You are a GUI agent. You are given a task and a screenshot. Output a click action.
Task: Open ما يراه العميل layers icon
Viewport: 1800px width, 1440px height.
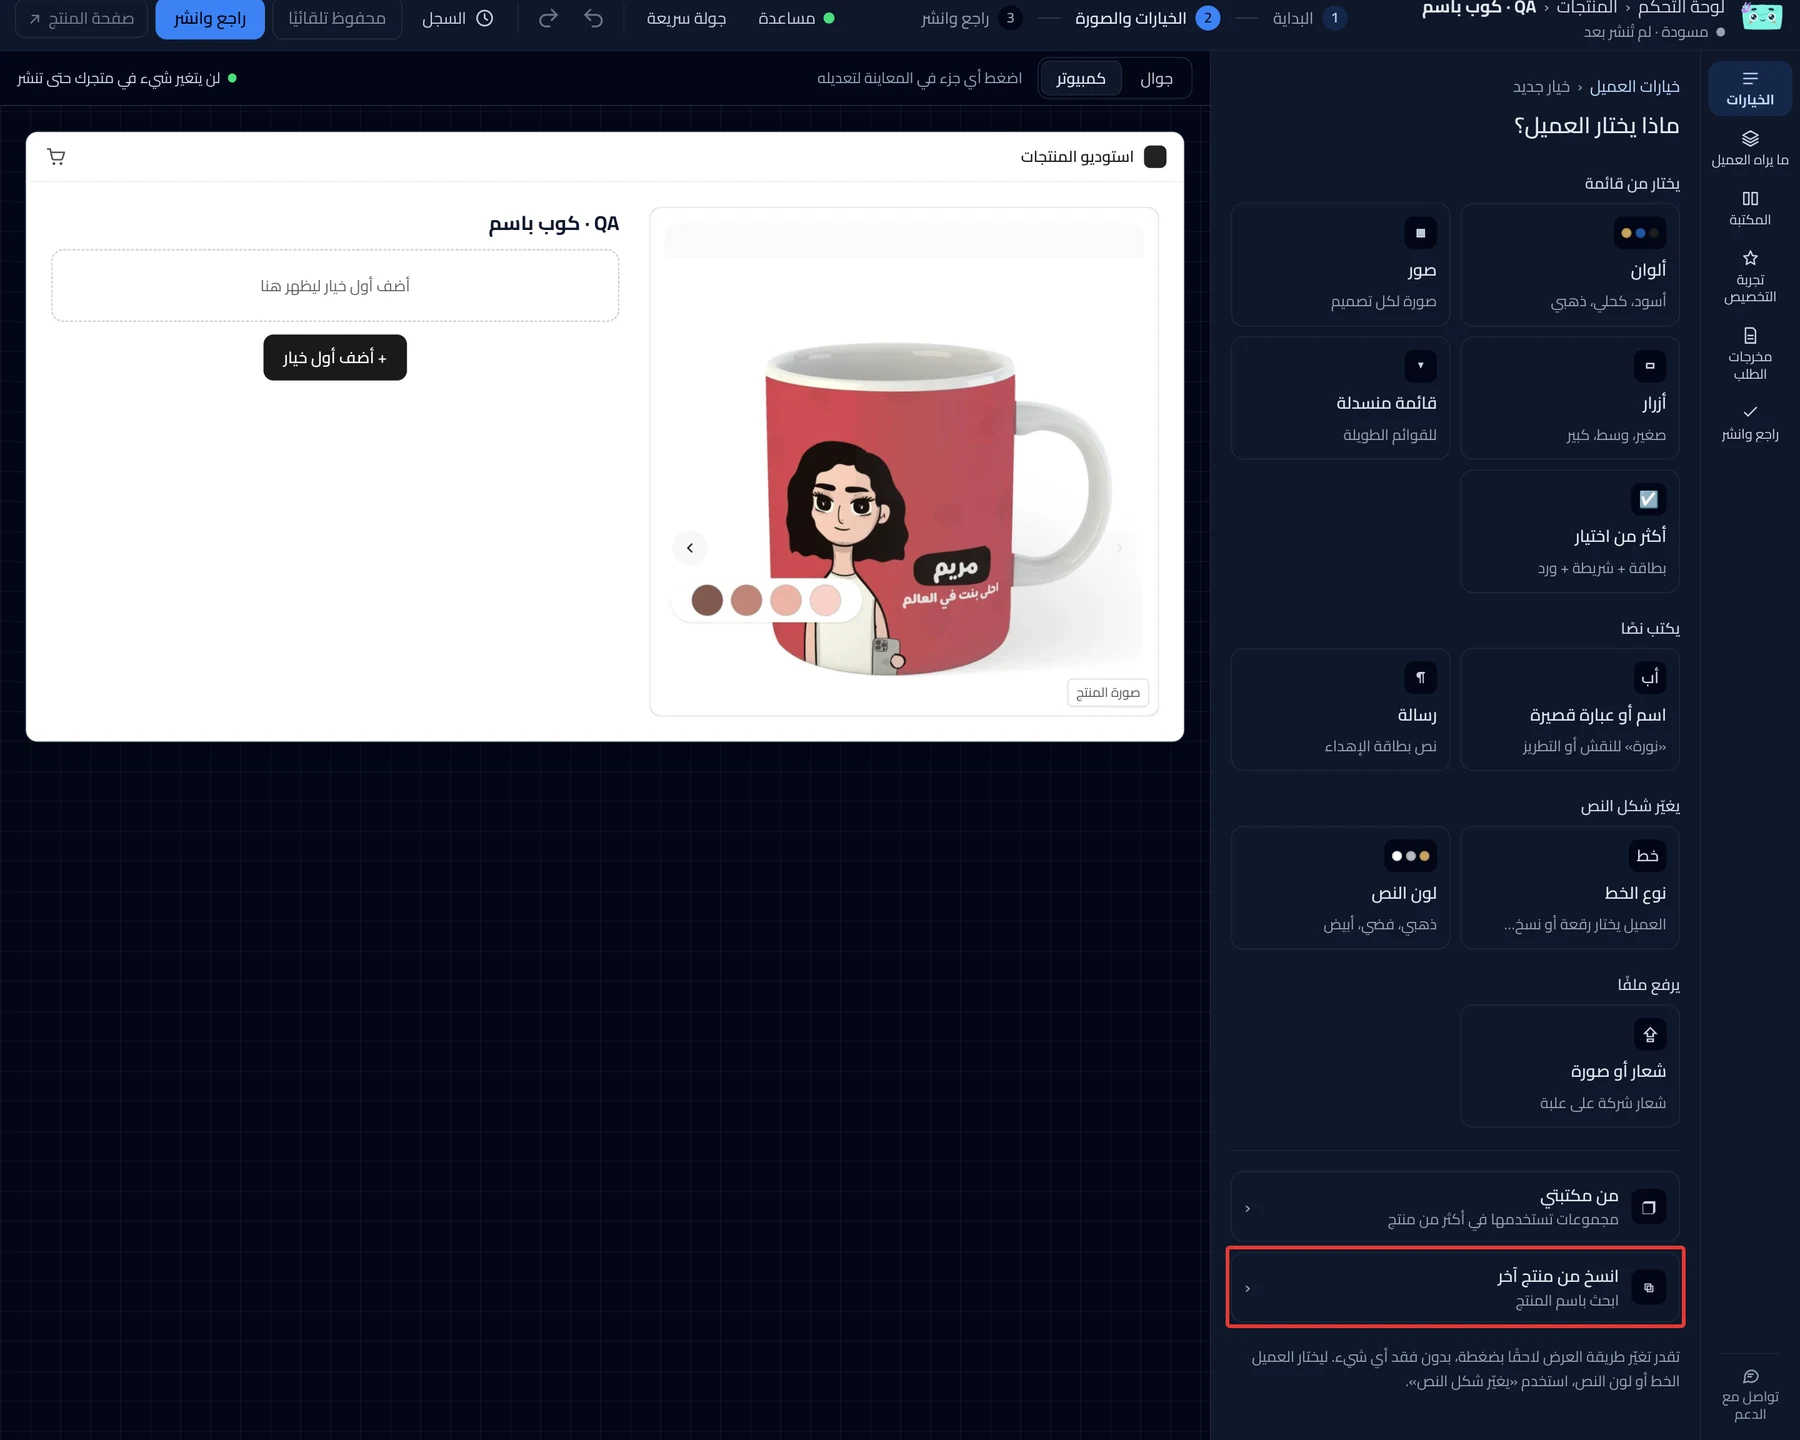coord(1750,148)
